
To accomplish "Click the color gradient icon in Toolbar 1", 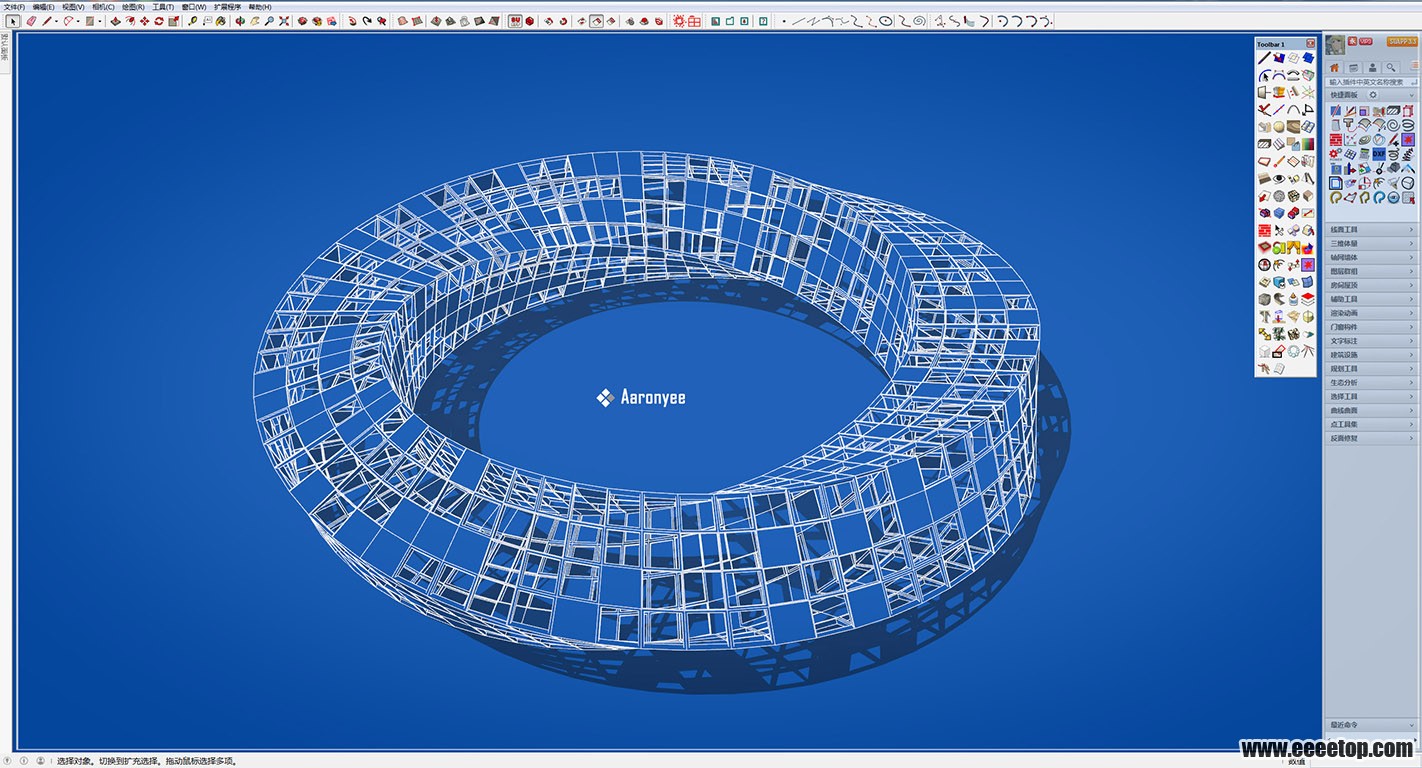I will [x=1307, y=143].
